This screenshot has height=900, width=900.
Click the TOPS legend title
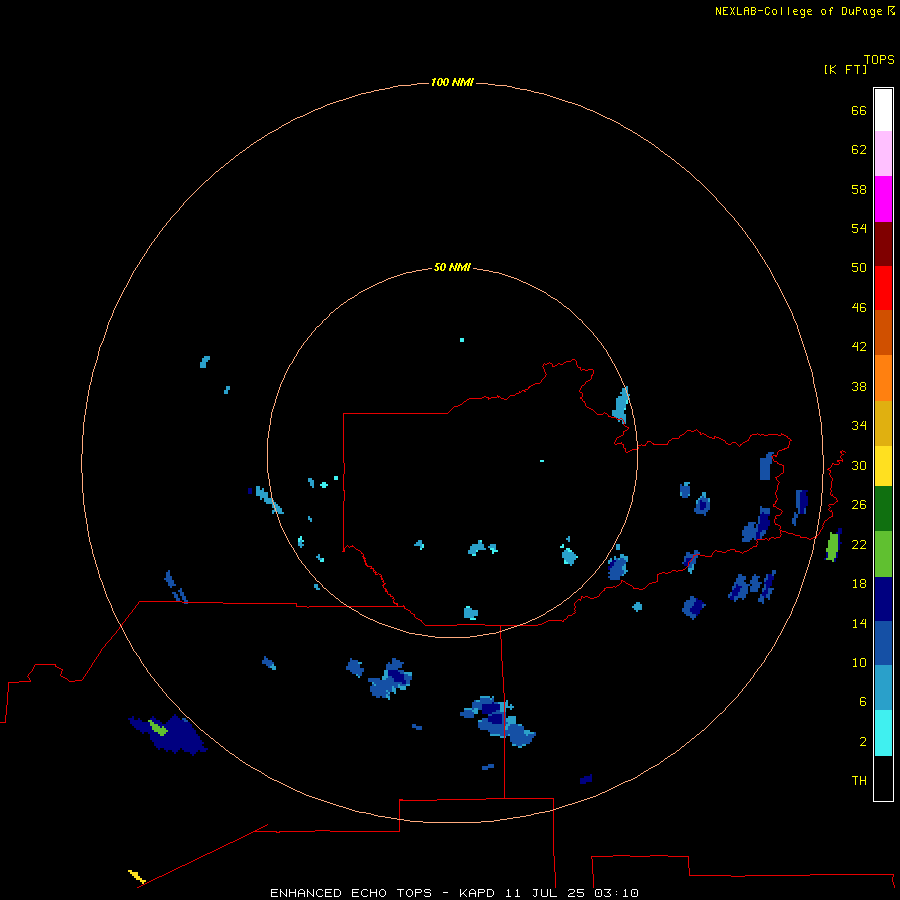879,59
